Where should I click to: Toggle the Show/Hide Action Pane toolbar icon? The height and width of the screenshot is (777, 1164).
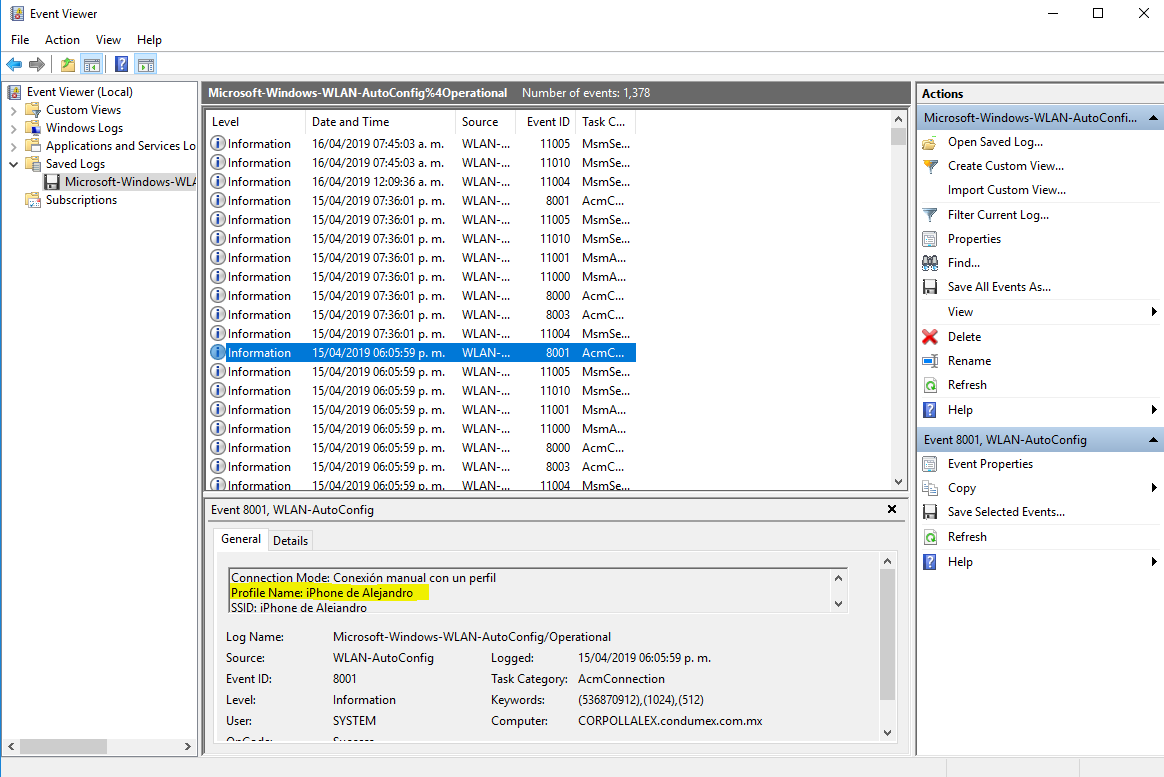click(146, 65)
